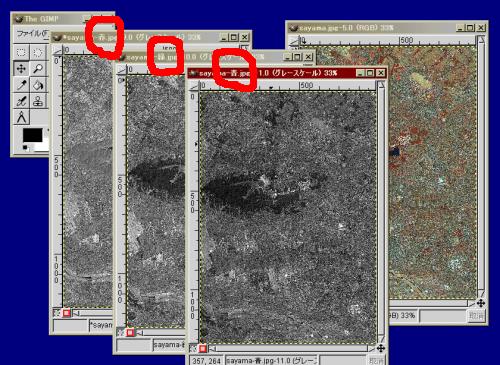Image resolution: width=500 pixels, height=365 pixels.
Task: Select the Ellipse Select tool
Action: pyautogui.click(x=38, y=52)
